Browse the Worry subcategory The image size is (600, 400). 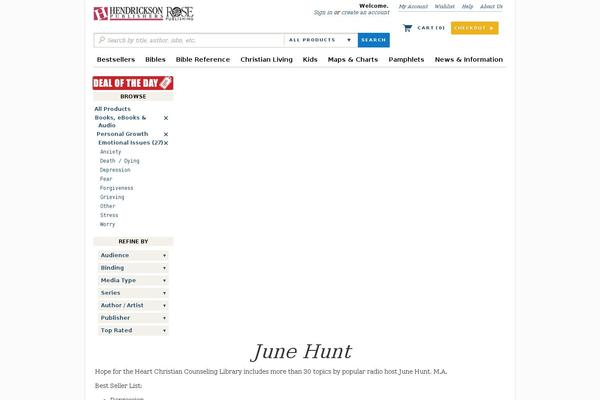[107, 225]
